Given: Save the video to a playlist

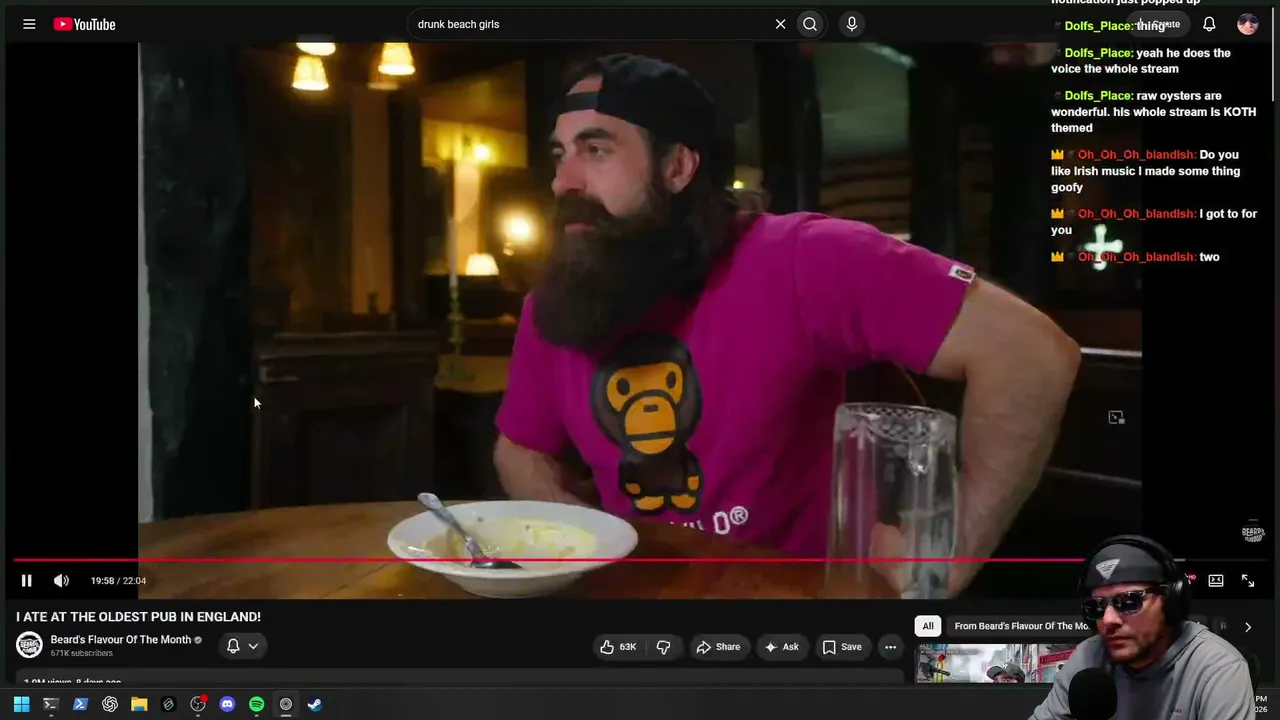Looking at the screenshot, I should click(842, 647).
